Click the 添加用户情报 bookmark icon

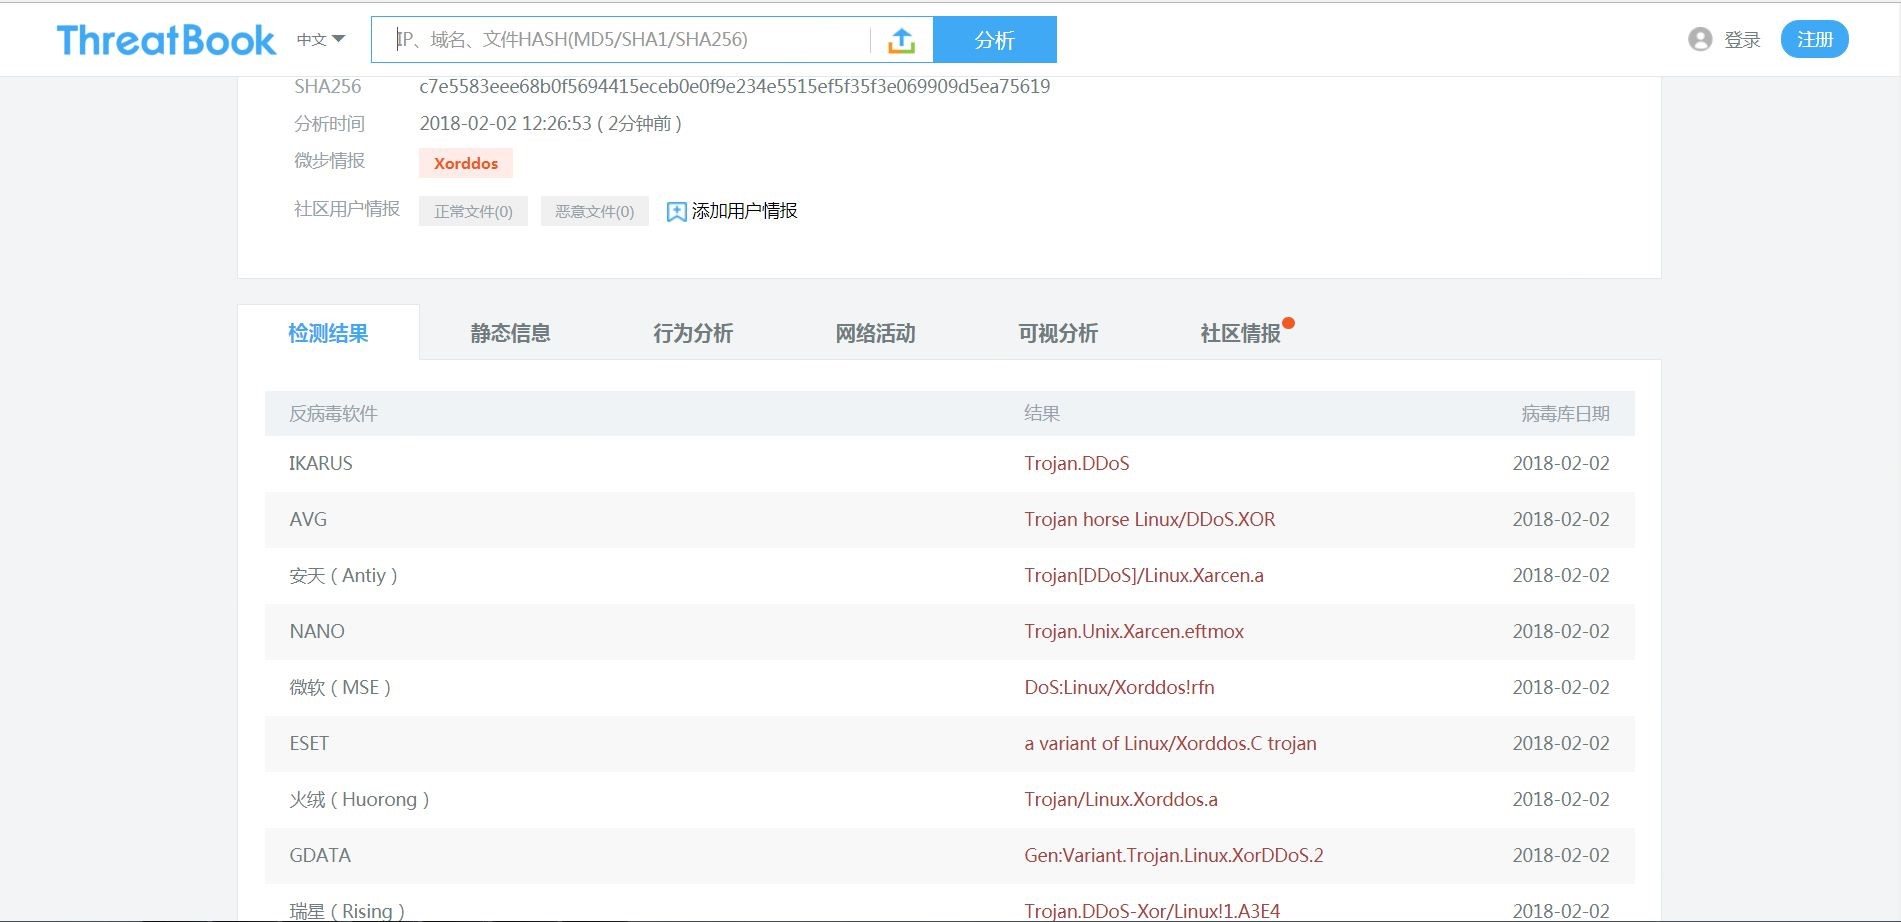(675, 211)
